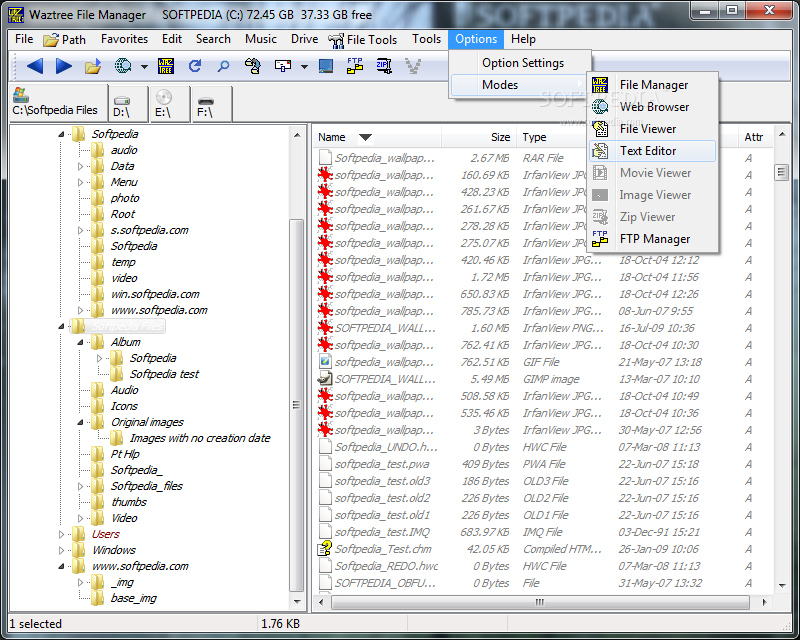
Task: Select the softpedia_test.pwa file
Action: click(x=382, y=464)
